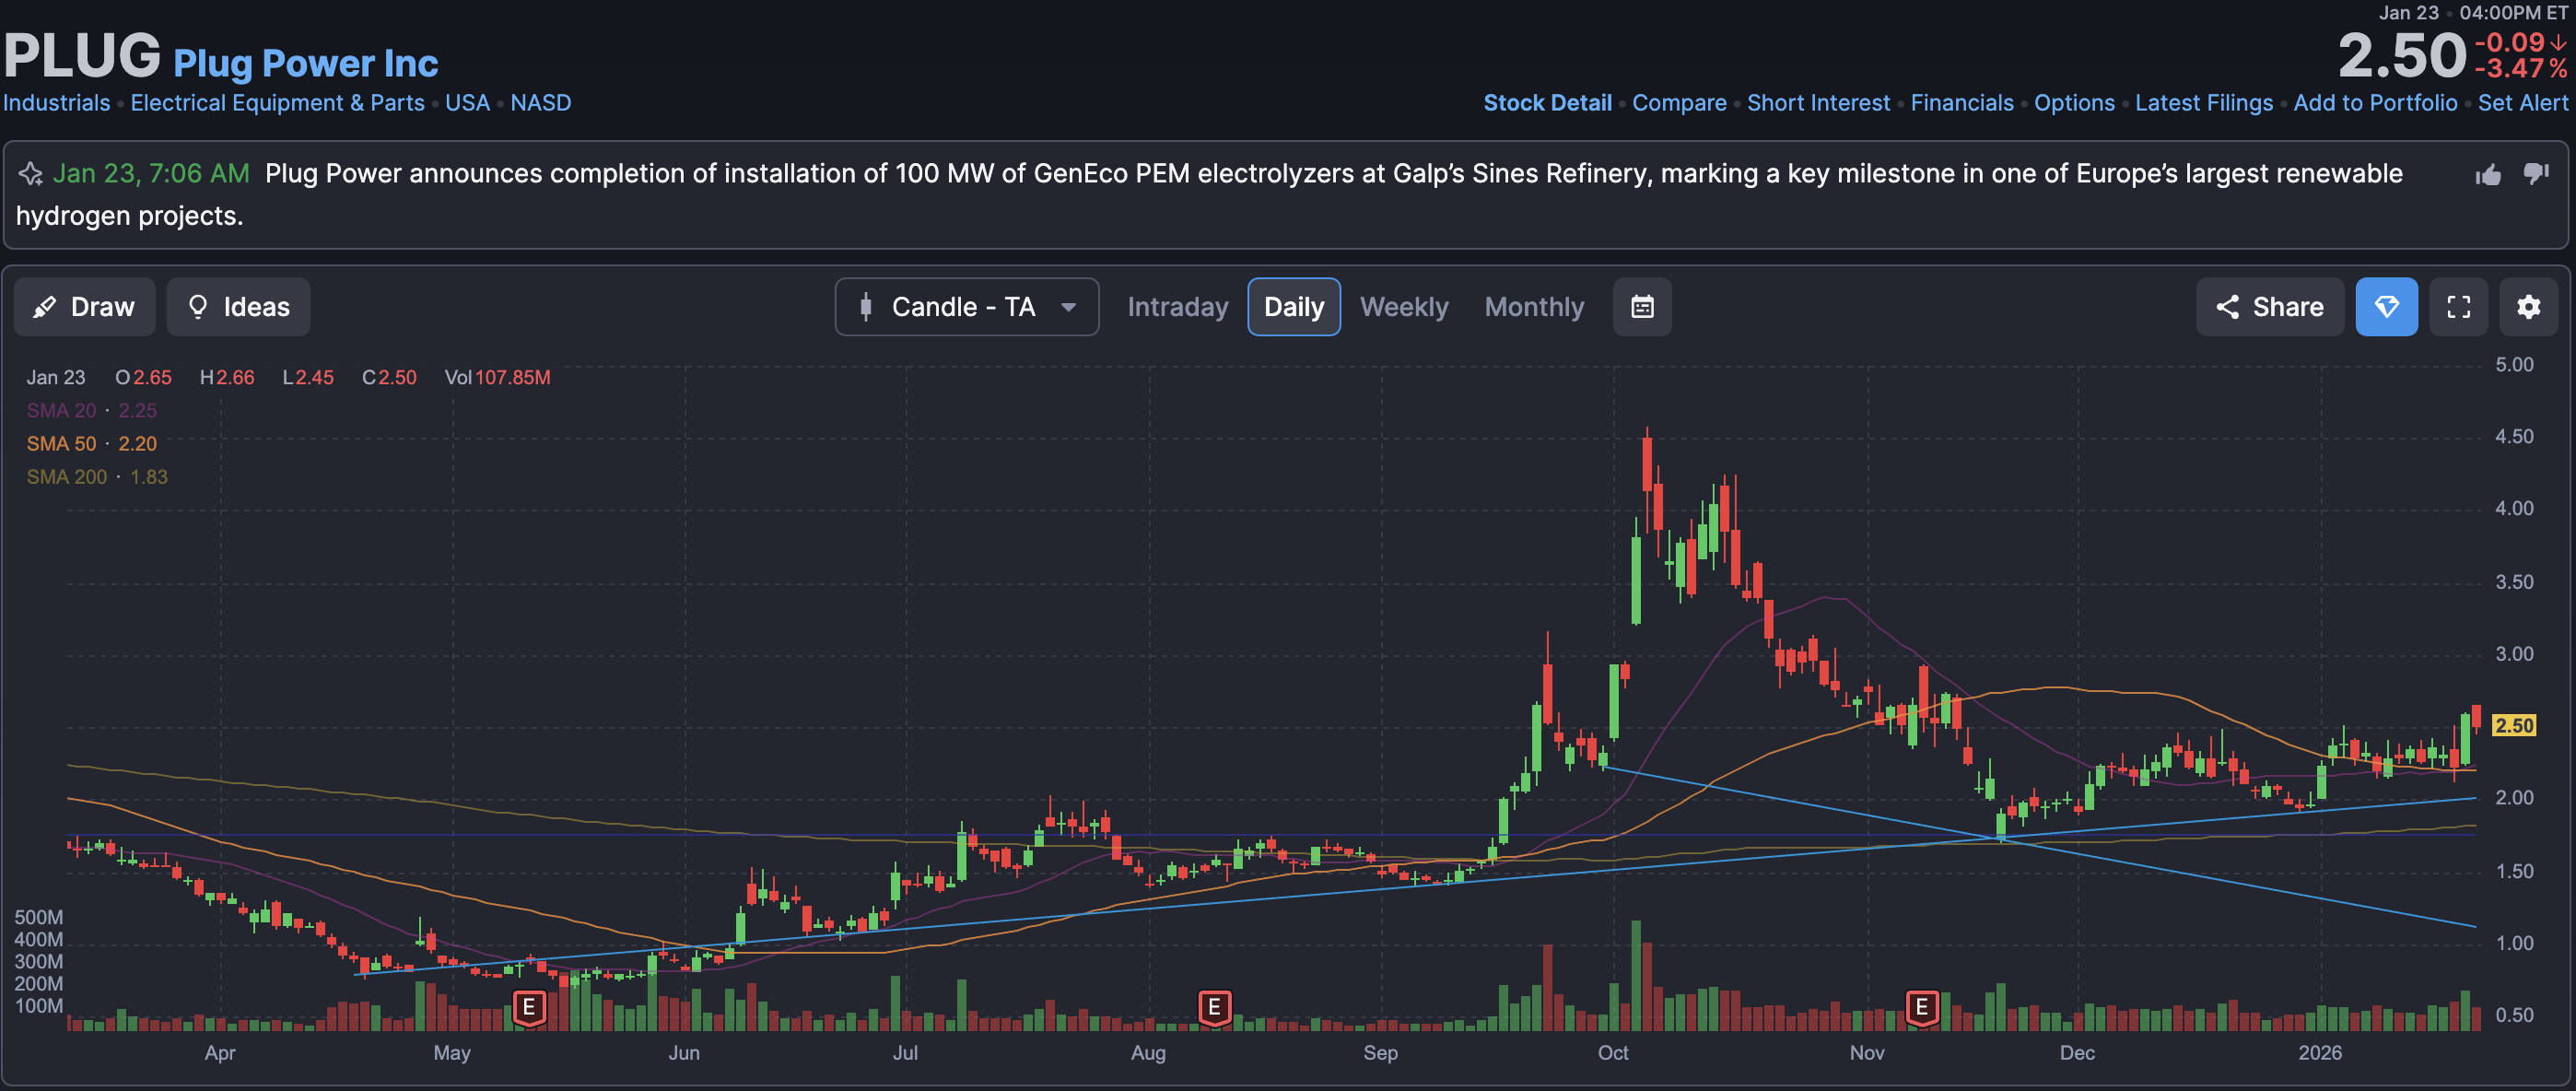Image resolution: width=2576 pixels, height=1091 pixels.
Task: Enter fullscreen chart mode
Action: 2458,307
